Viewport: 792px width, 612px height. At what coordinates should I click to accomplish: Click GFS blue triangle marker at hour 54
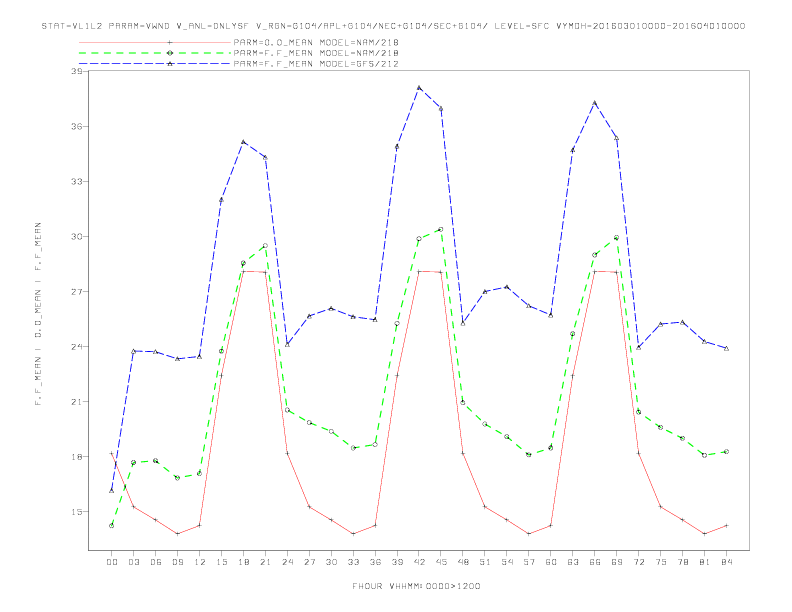pyautogui.click(x=507, y=287)
